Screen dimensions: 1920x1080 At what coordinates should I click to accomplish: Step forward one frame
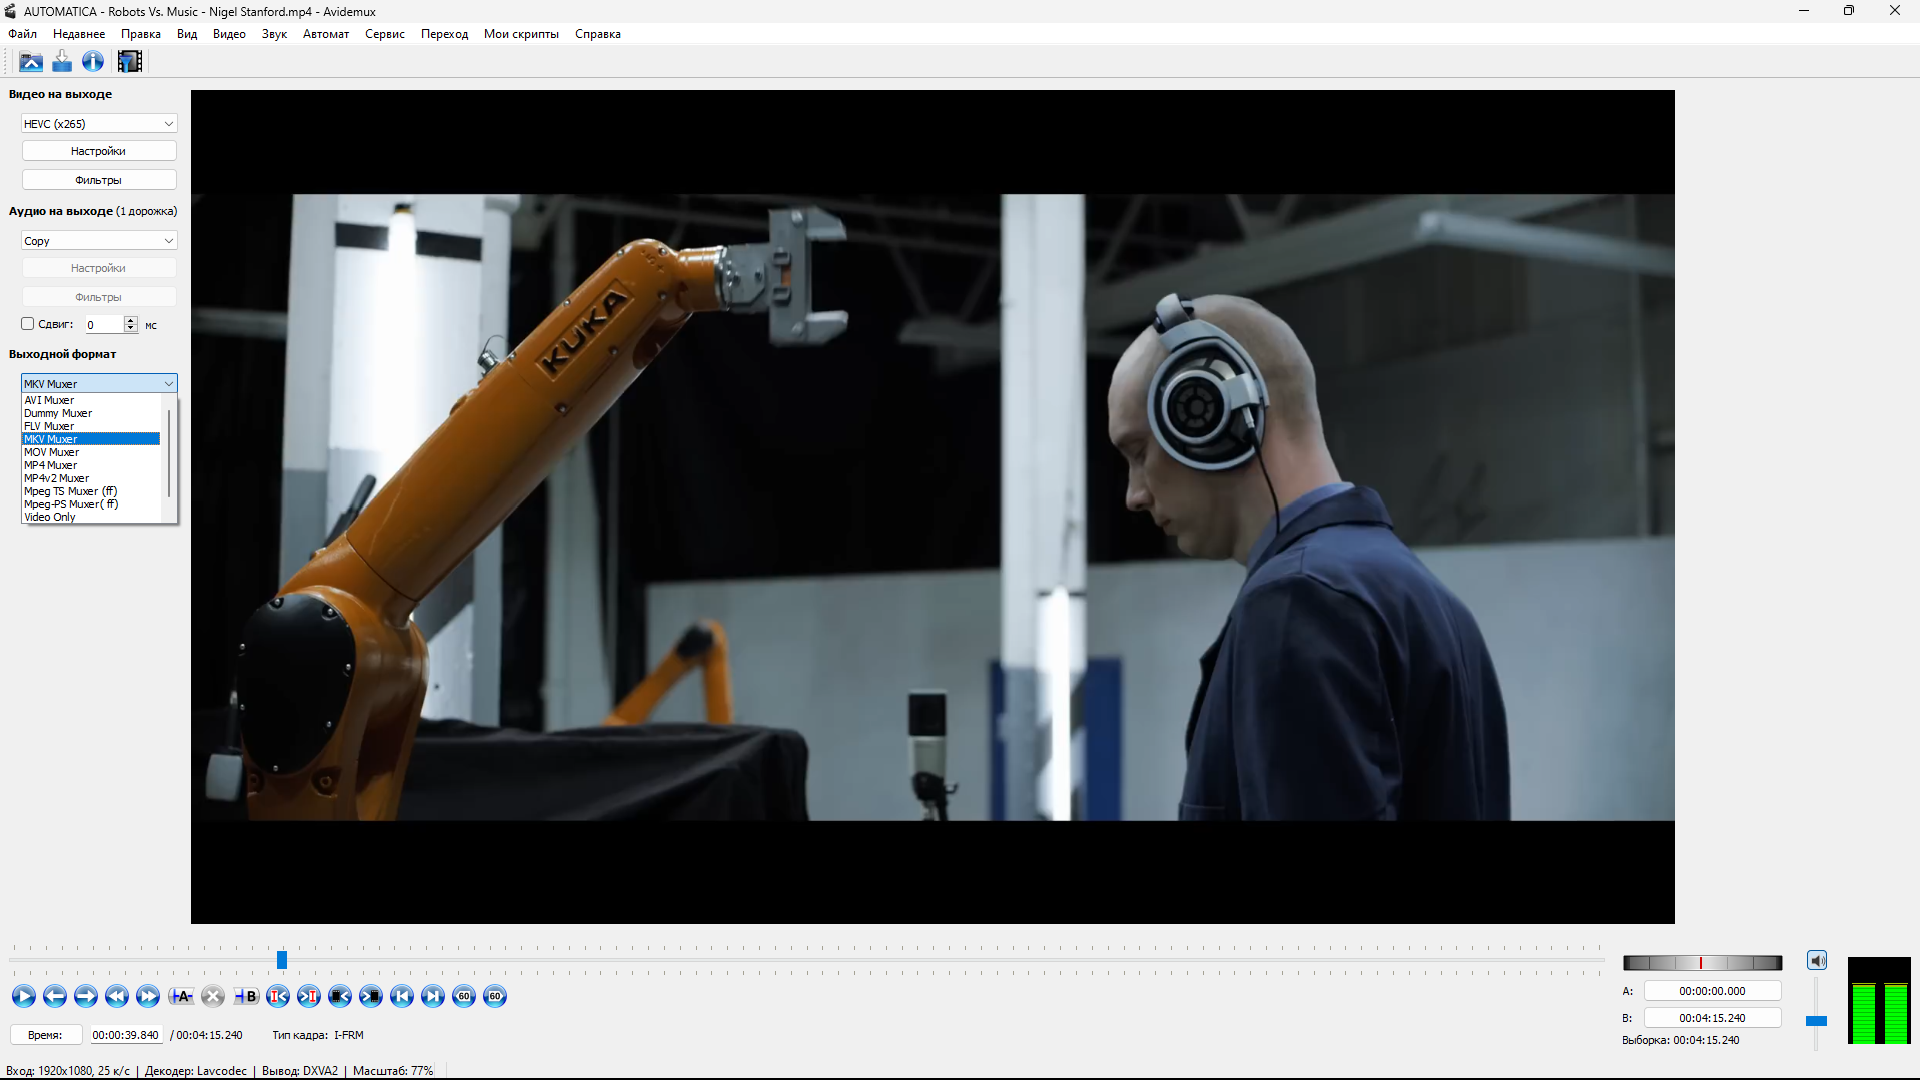[86, 996]
